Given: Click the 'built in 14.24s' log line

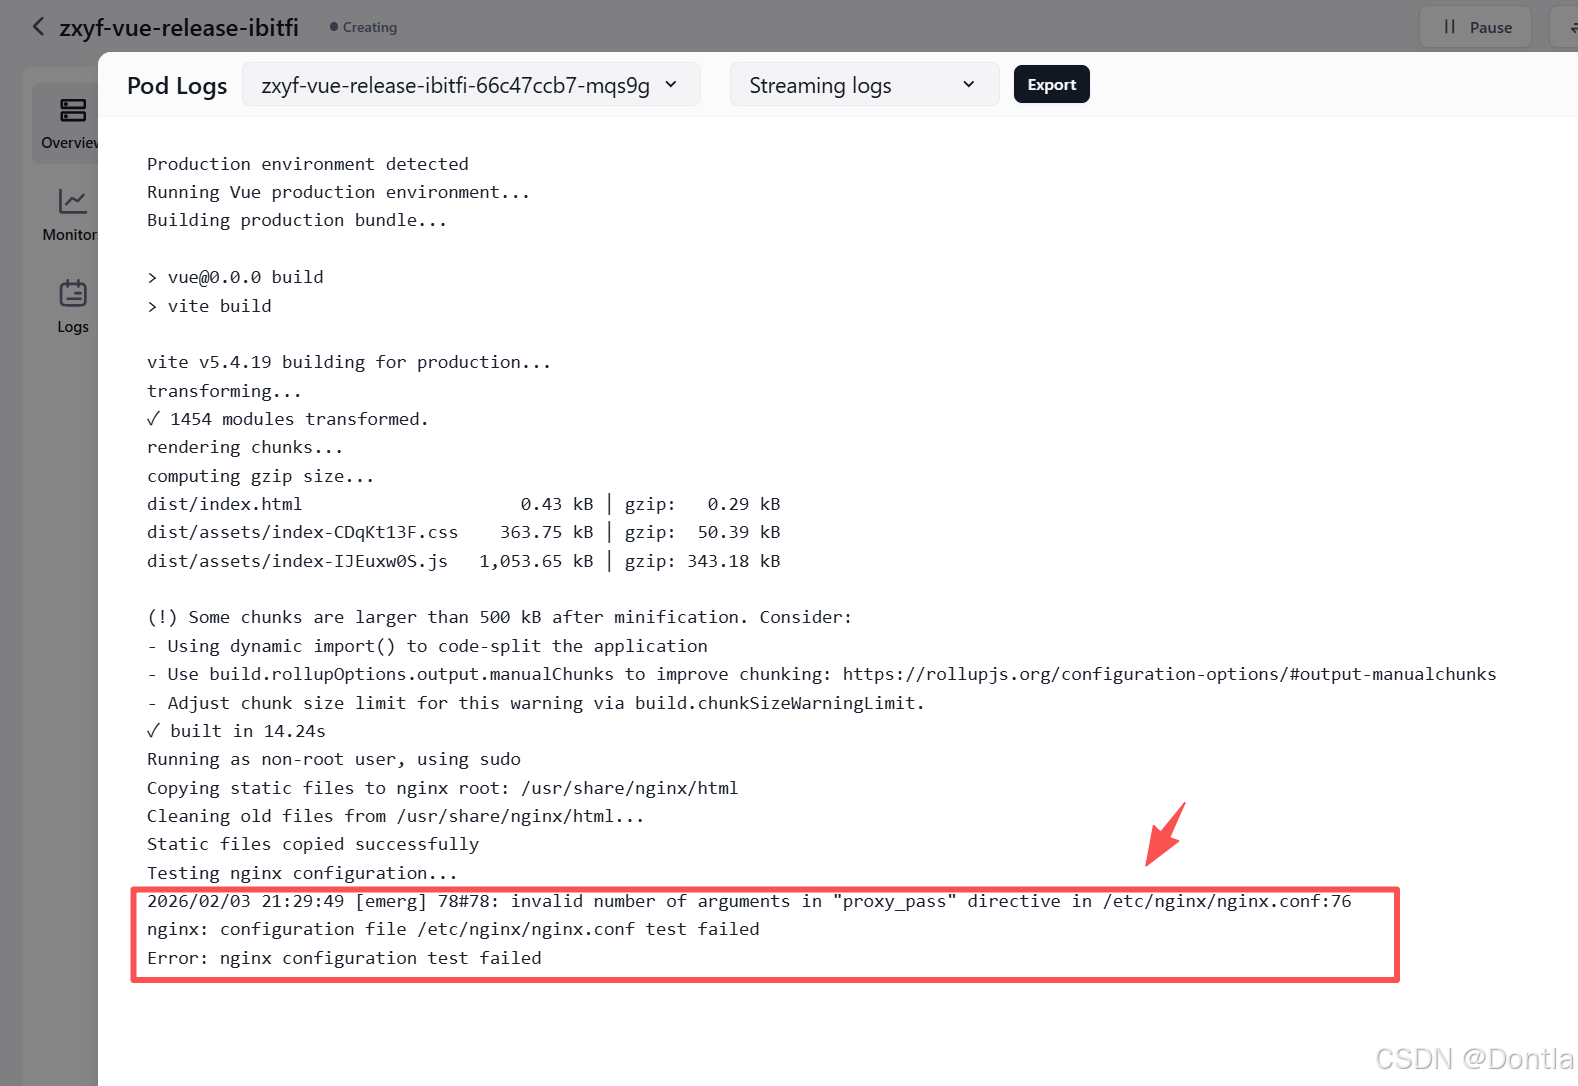Looking at the screenshot, I should coord(236,731).
